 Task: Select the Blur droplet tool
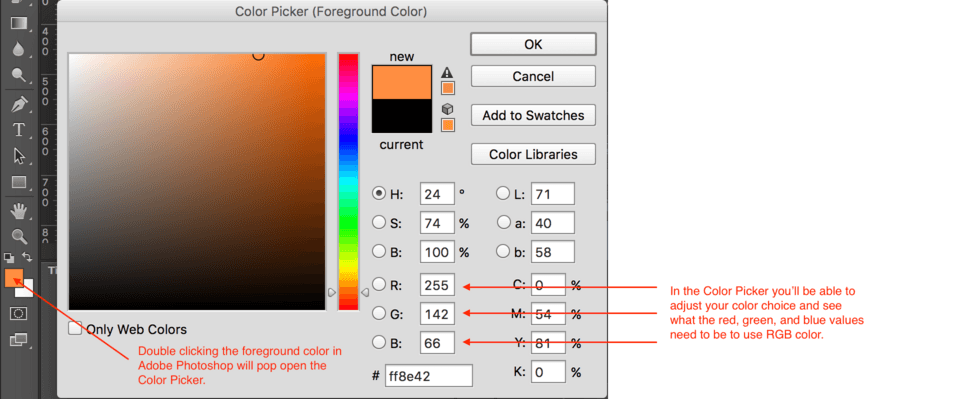tap(19, 50)
